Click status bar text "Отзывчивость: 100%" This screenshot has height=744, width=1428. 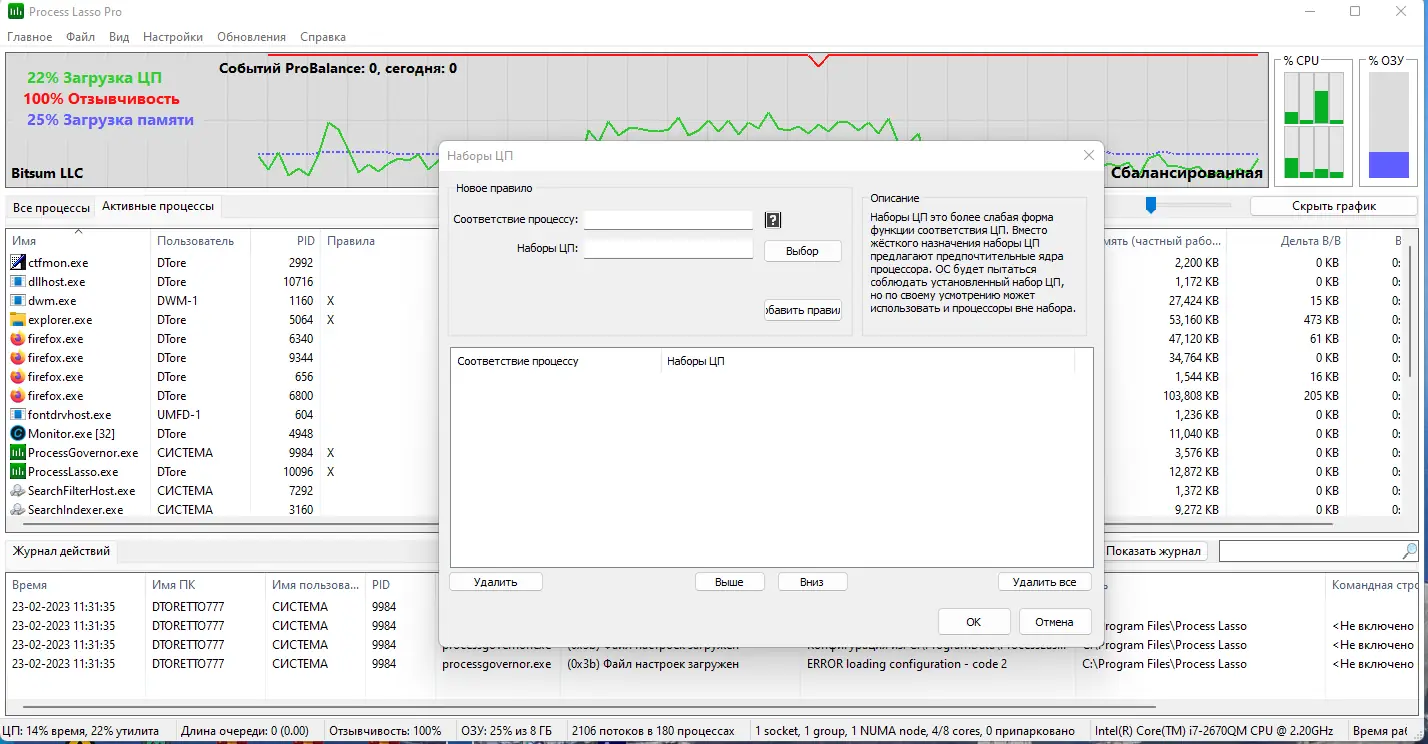click(385, 731)
